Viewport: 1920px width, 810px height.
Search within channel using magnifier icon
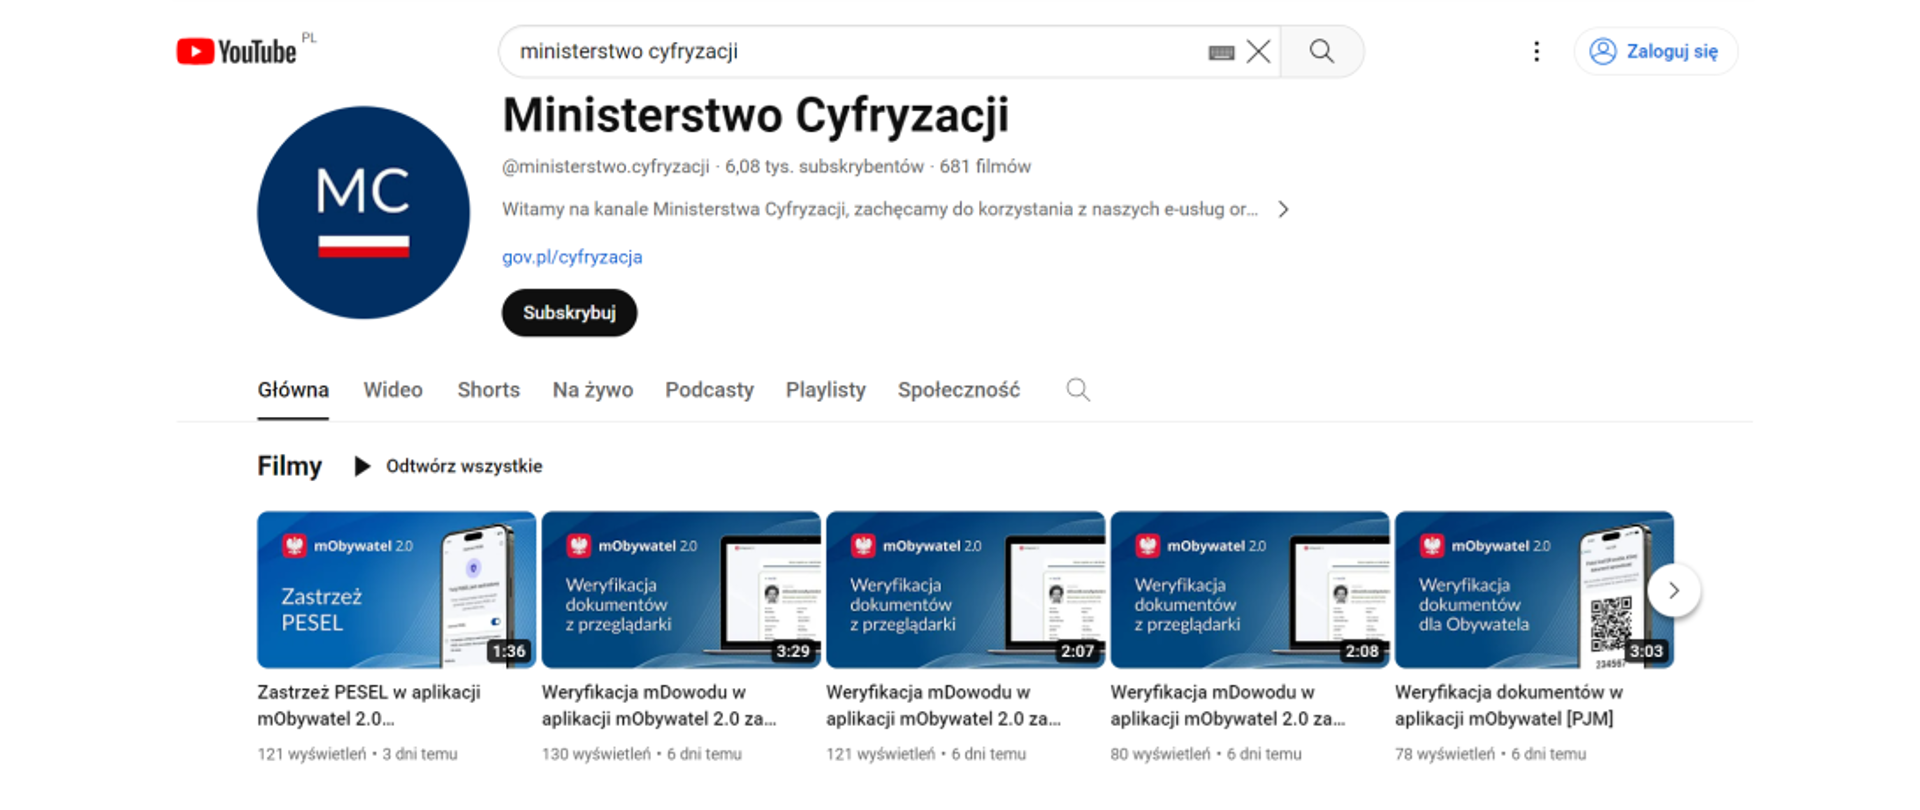tap(1077, 390)
